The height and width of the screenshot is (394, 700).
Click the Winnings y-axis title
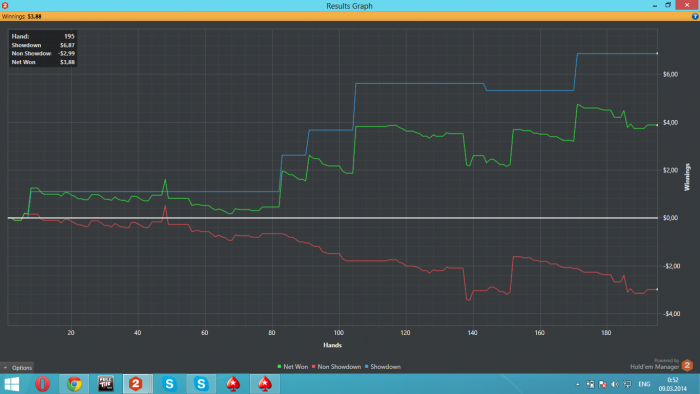[x=687, y=177]
